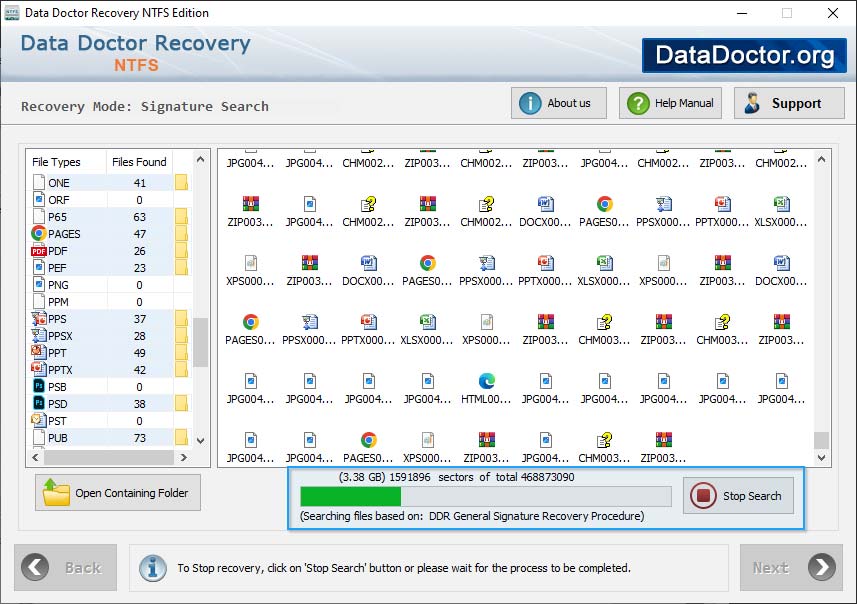Open the folder icon in the PSD row

(181, 403)
